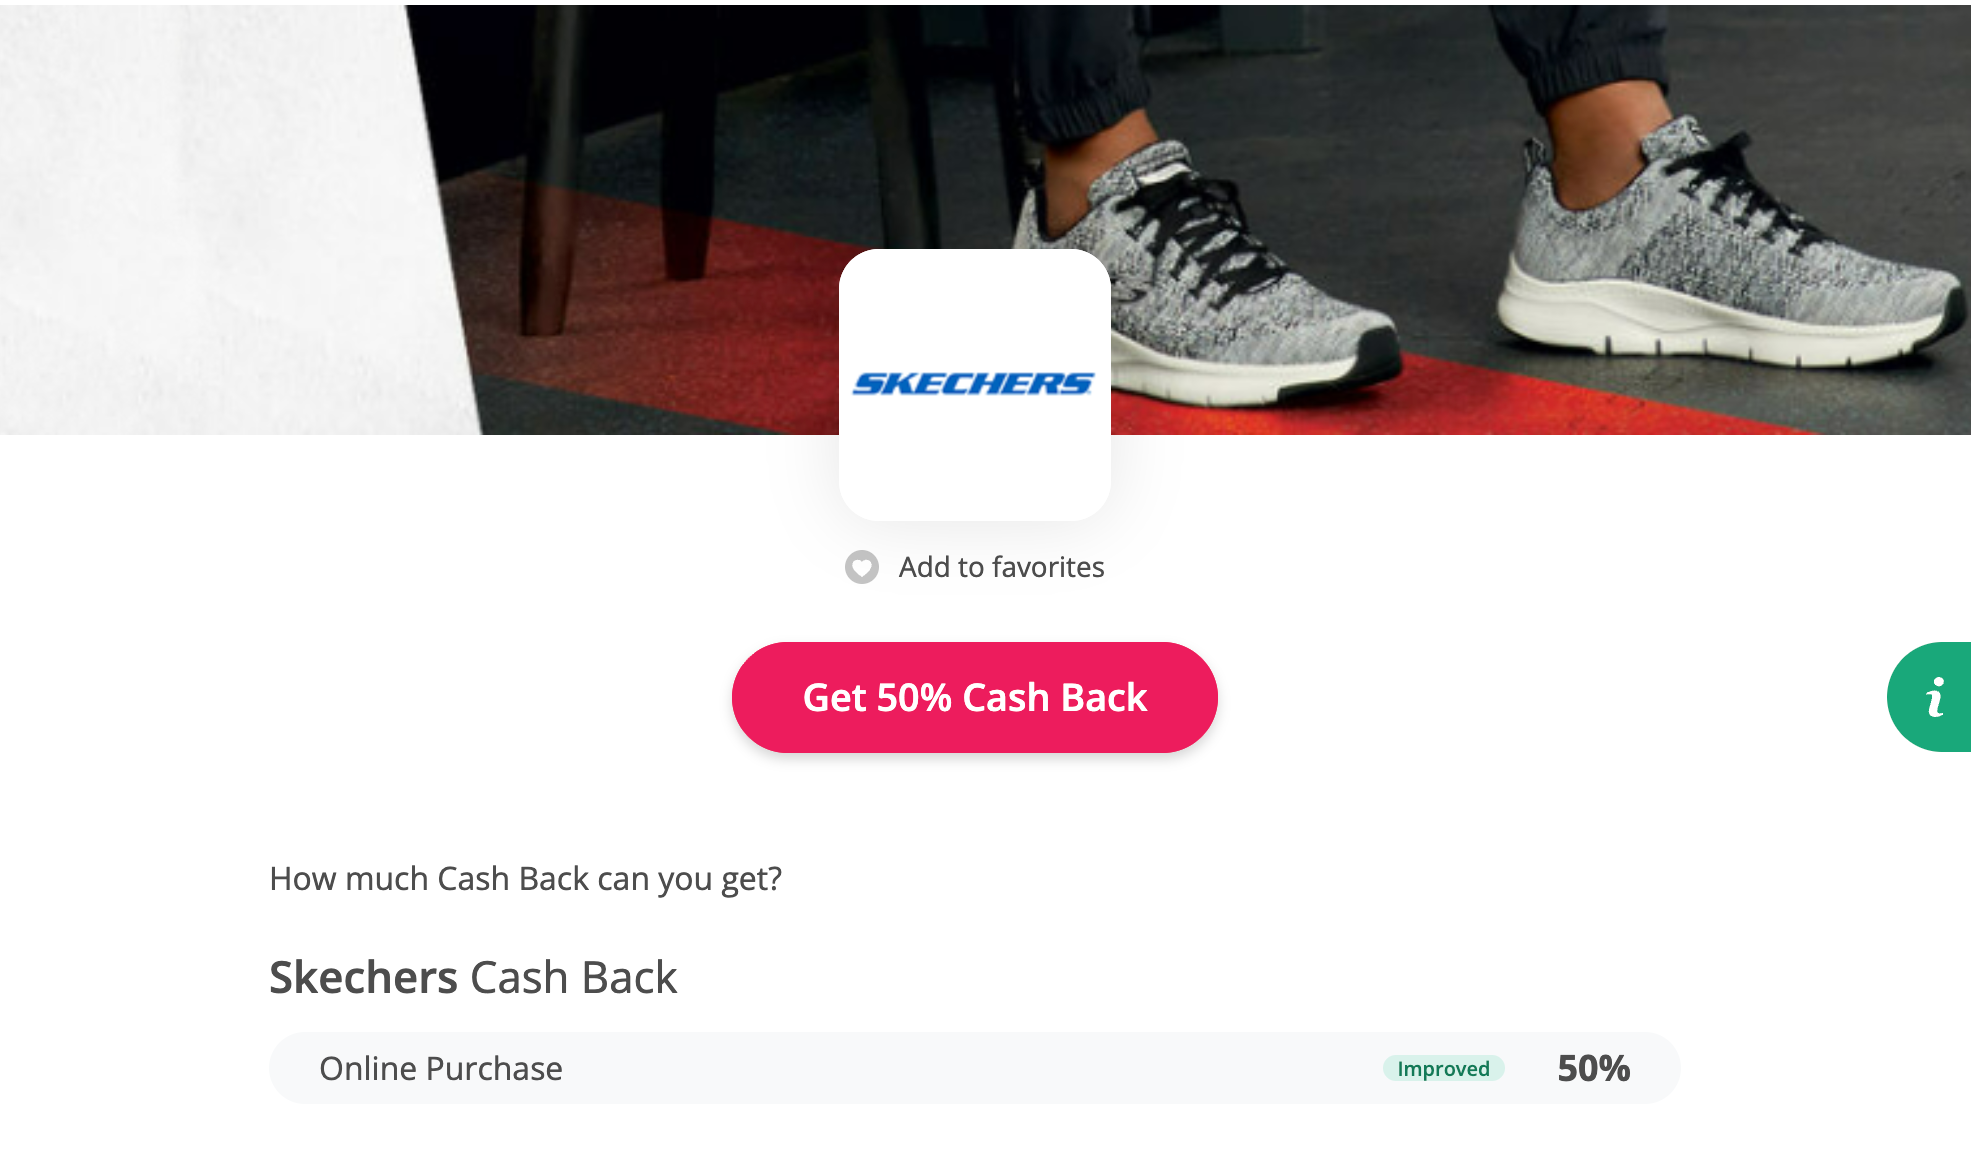Select the Online Purchase label
1971x1166 pixels.
440,1068
